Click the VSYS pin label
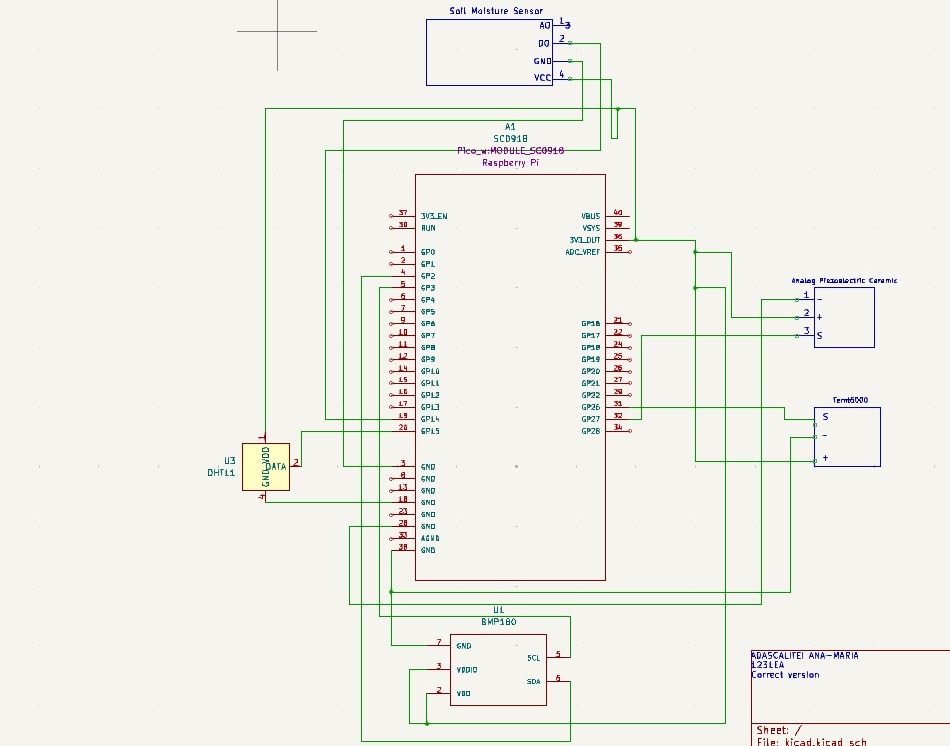The width and height of the screenshot is (950, 746). tap(591, 228)
